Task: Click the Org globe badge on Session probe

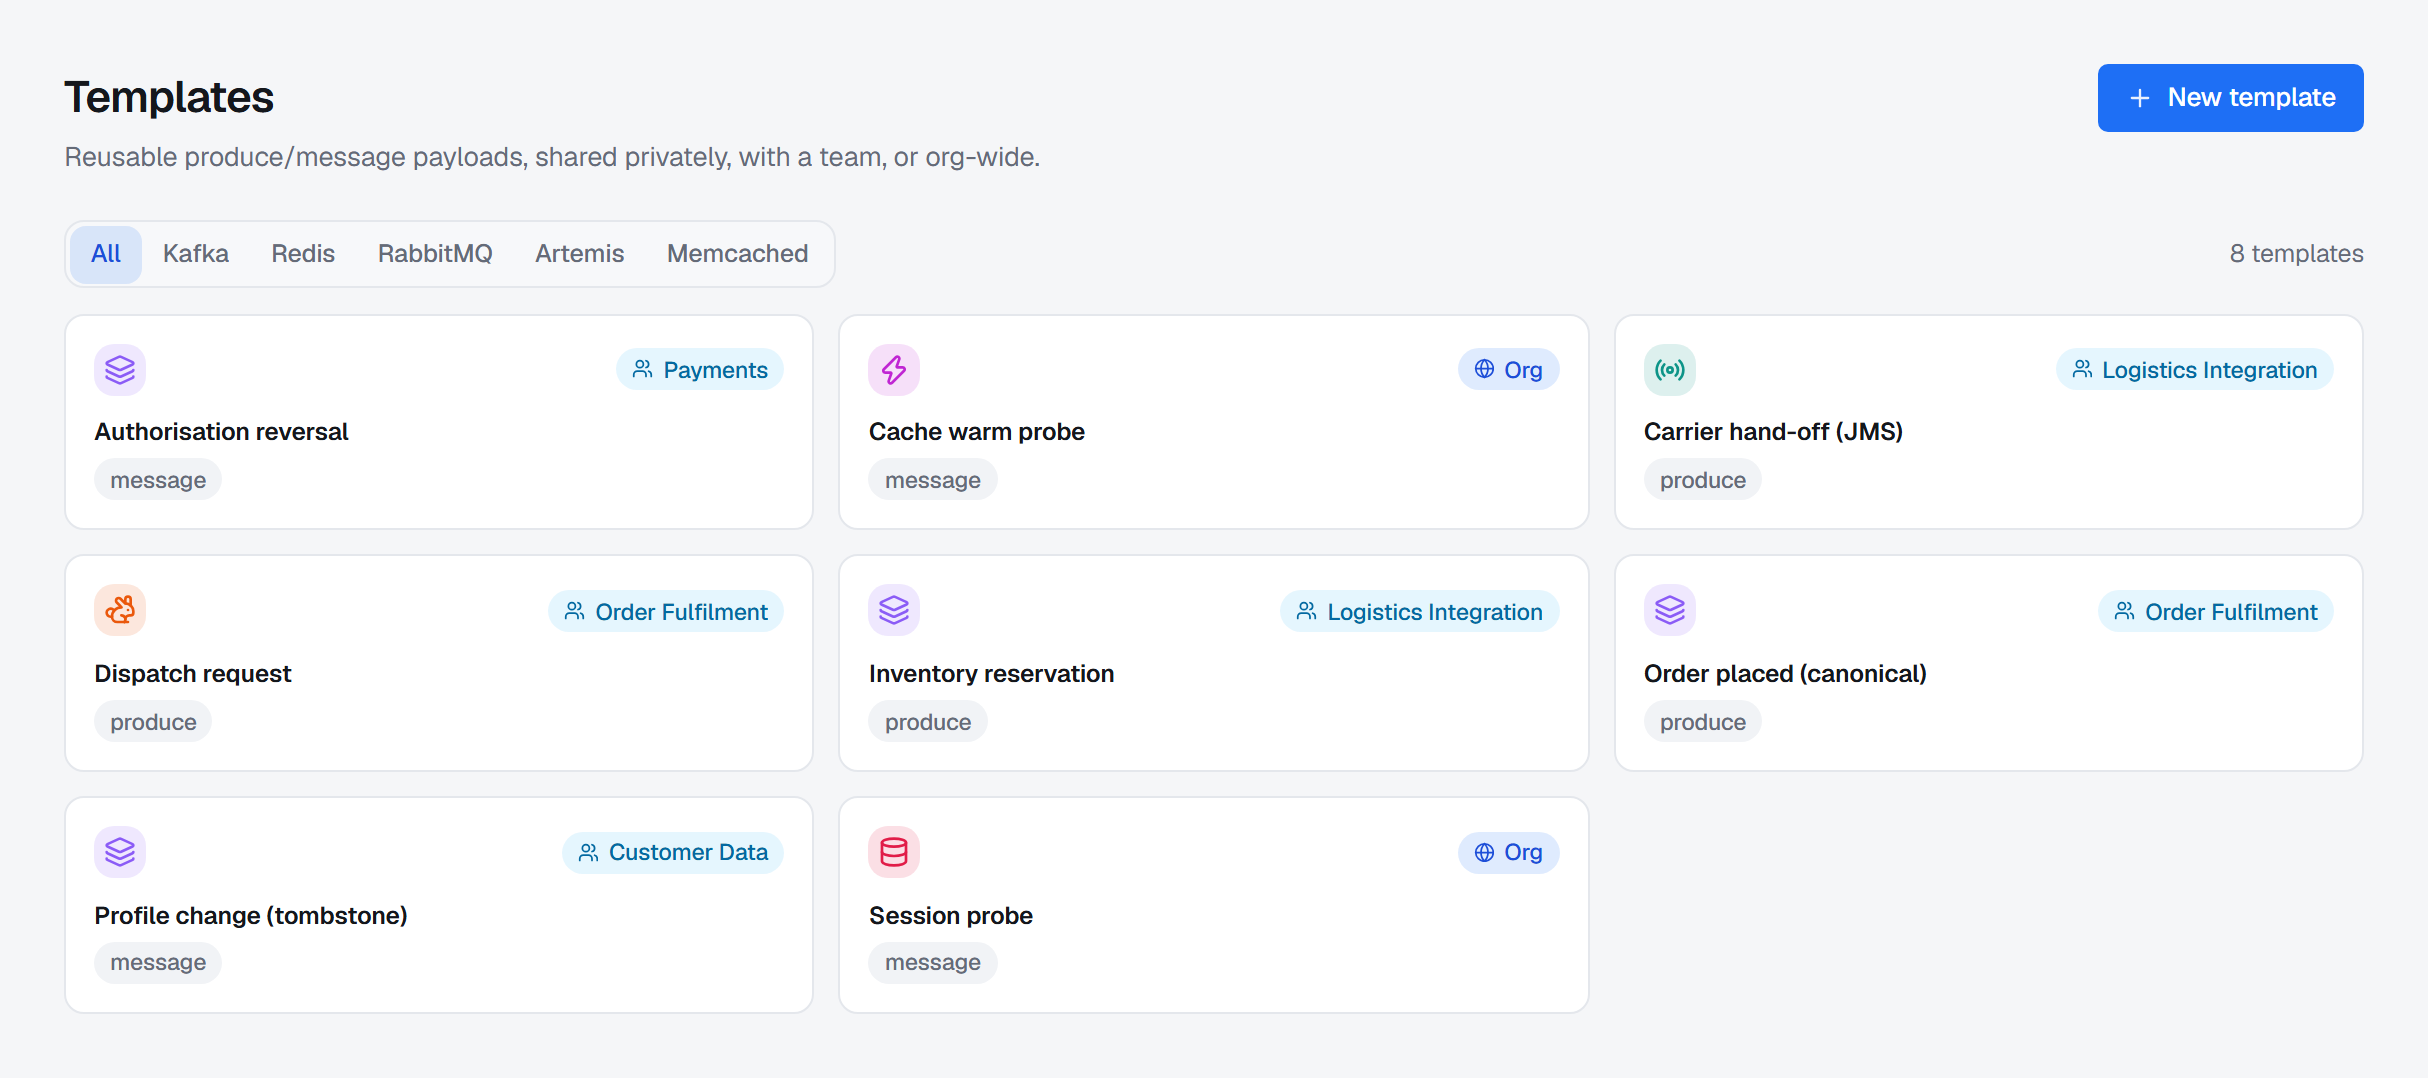Action: [x=1508, y=852]
